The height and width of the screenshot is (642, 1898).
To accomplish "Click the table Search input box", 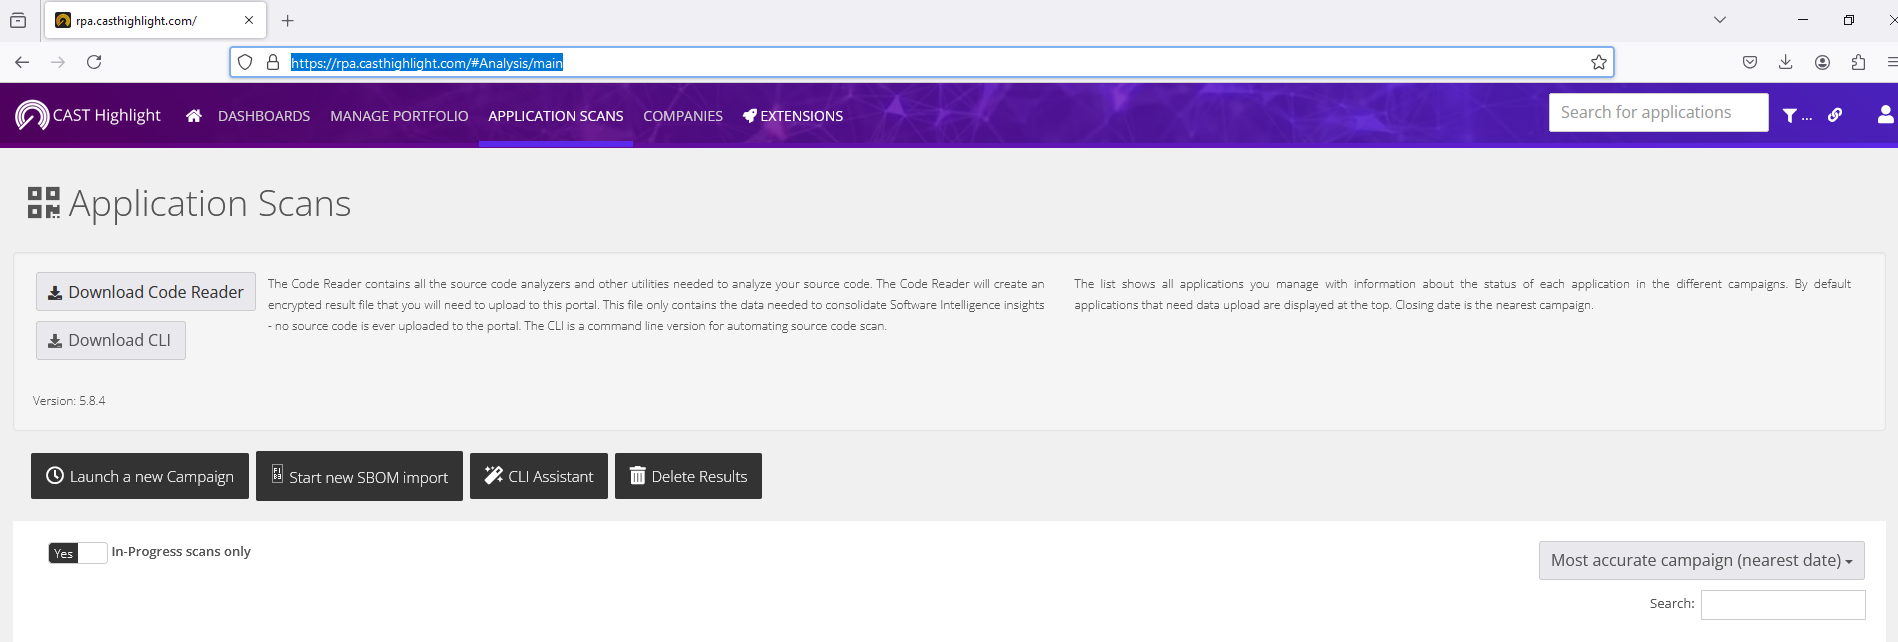I will tap(1783, 604).
